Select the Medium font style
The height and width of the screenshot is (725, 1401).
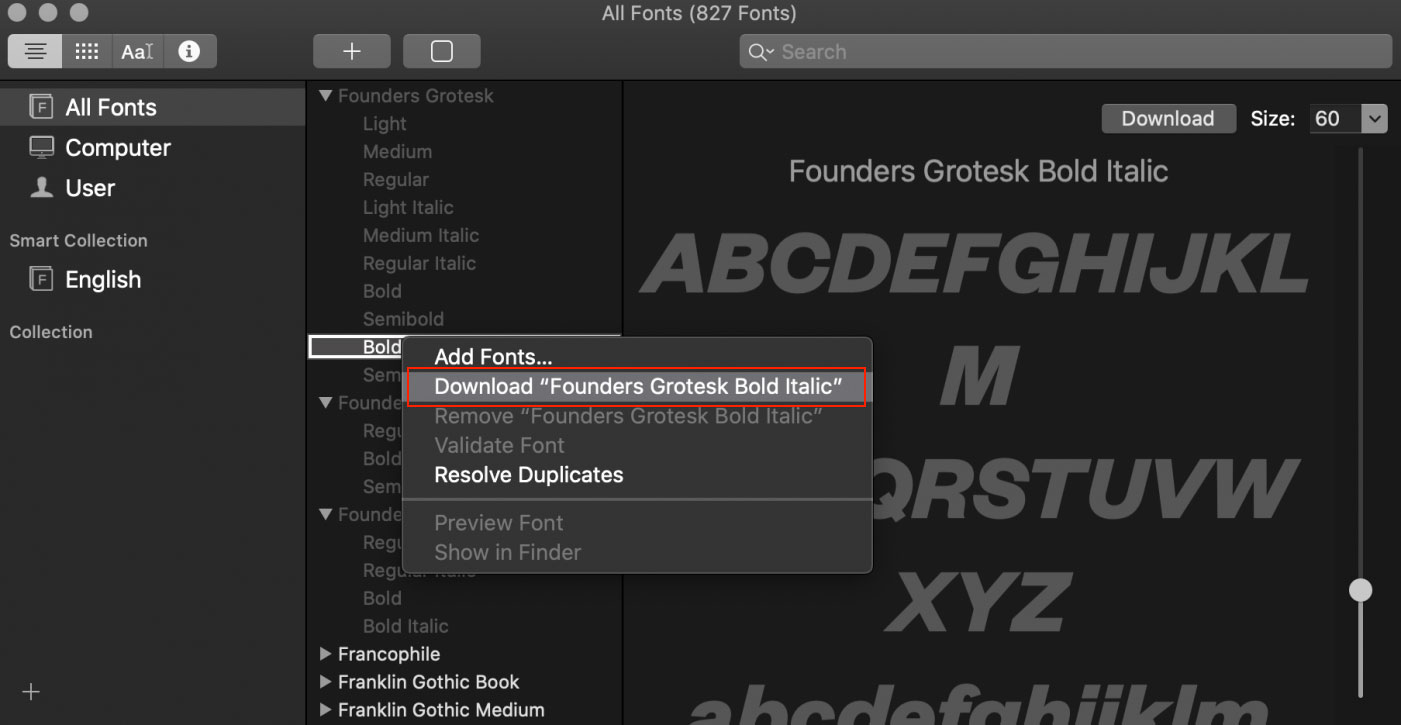pos(398,152)
